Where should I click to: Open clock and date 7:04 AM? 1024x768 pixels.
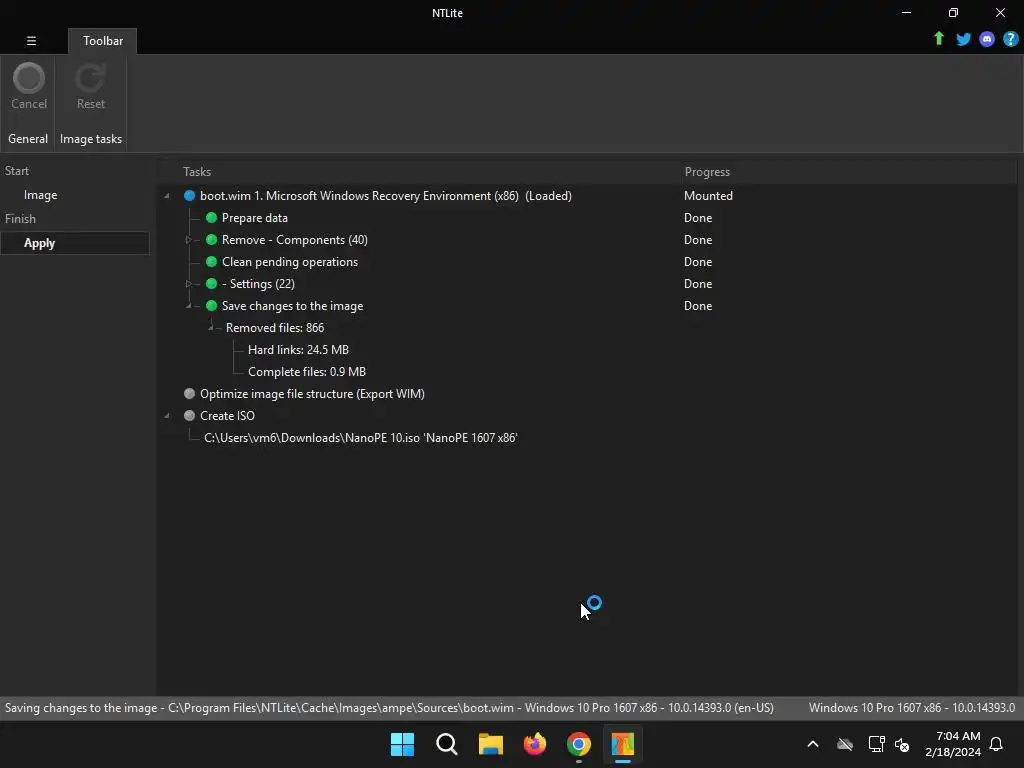tap(953, 744)
